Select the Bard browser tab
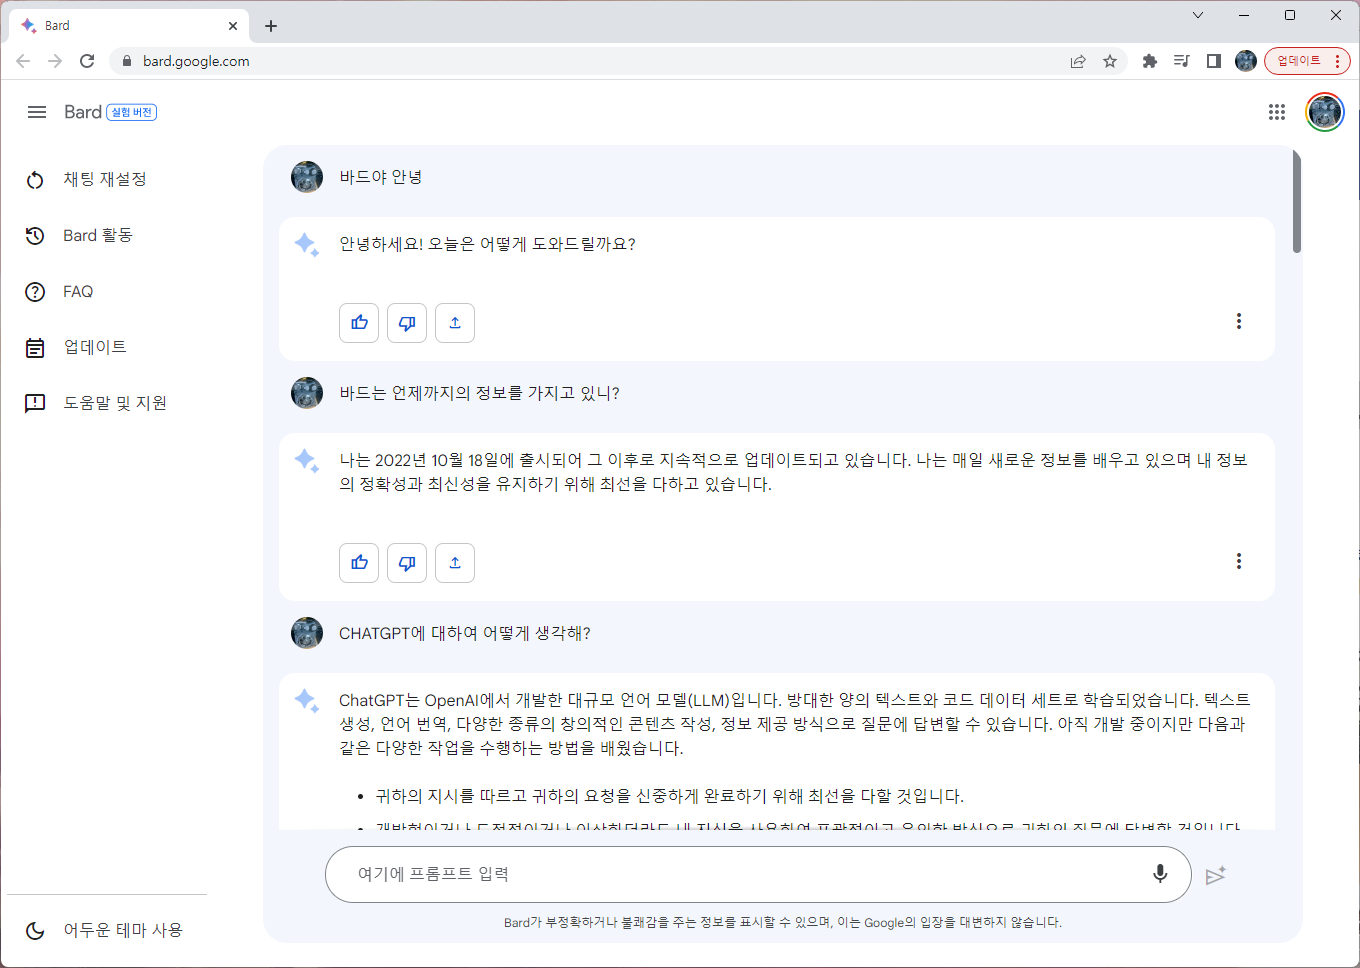 tap(128, 26)
